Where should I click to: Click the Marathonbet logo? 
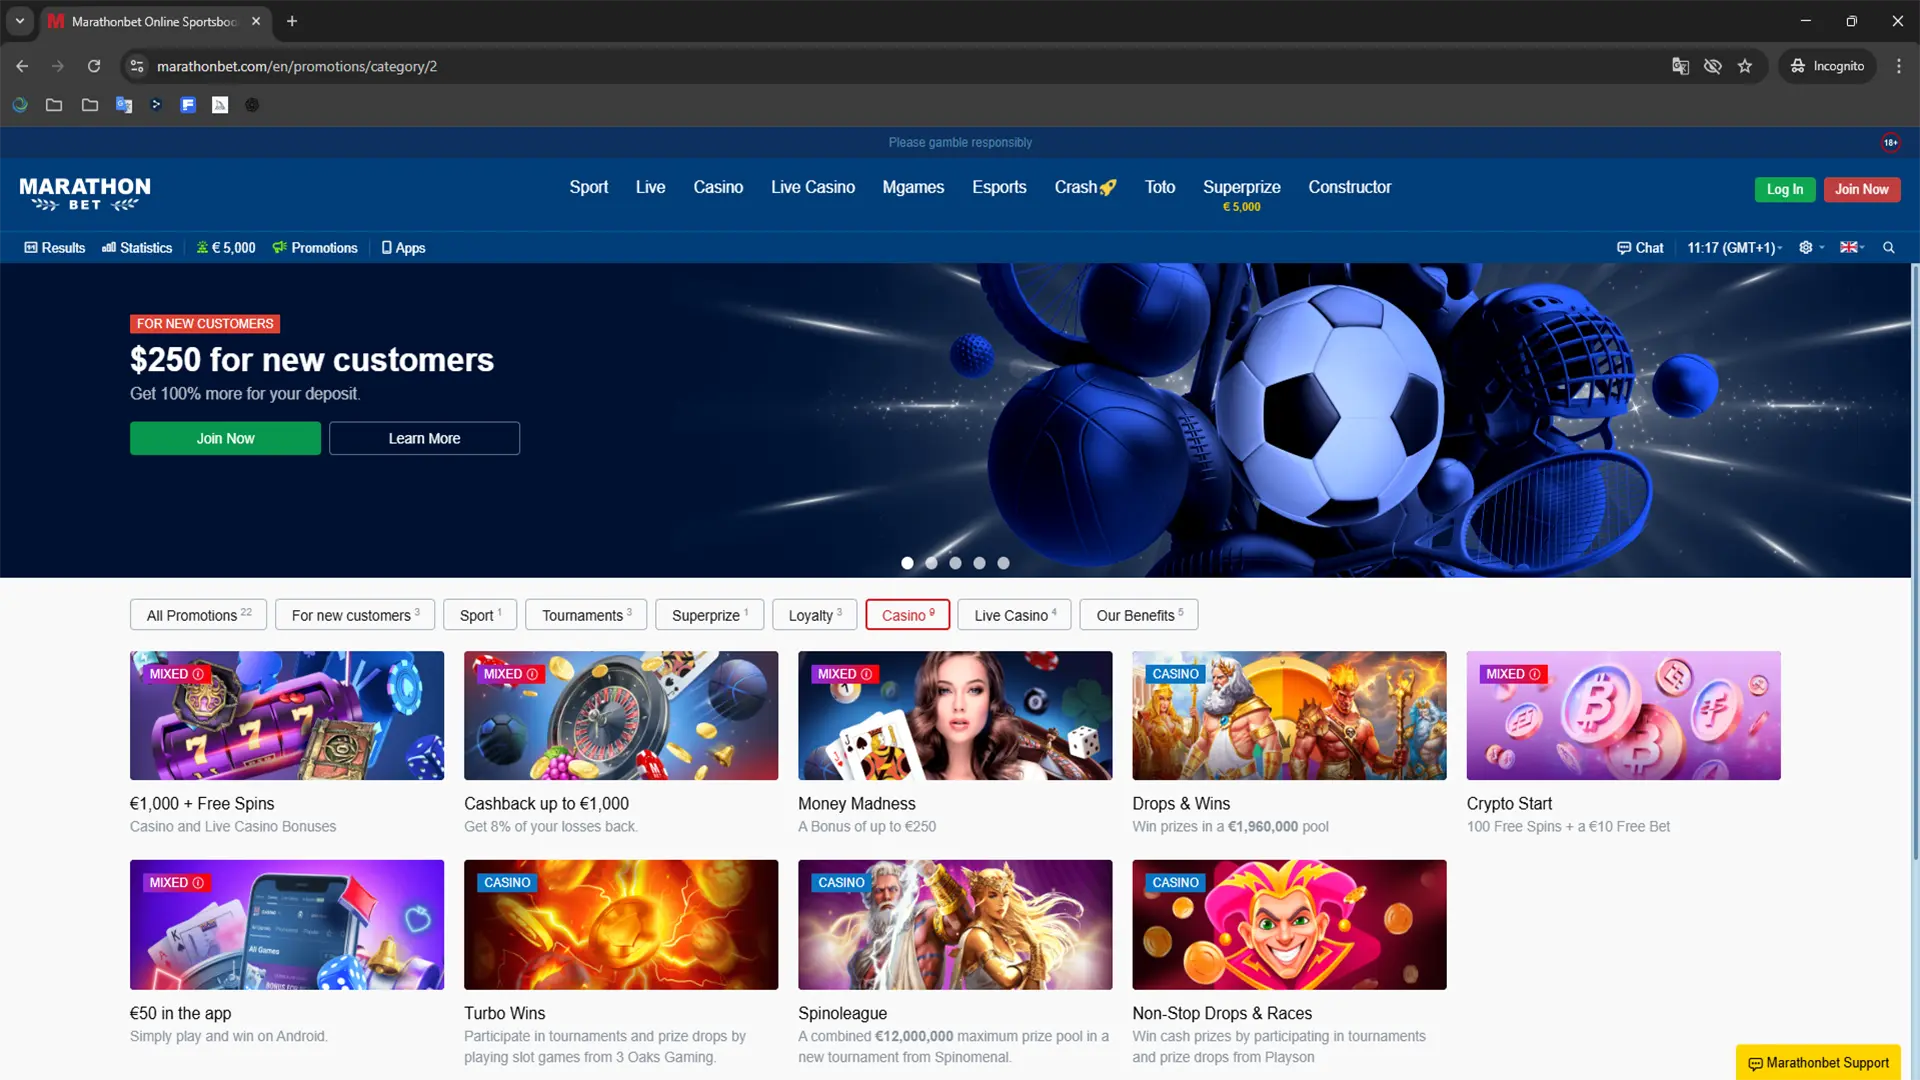(85, 193)
